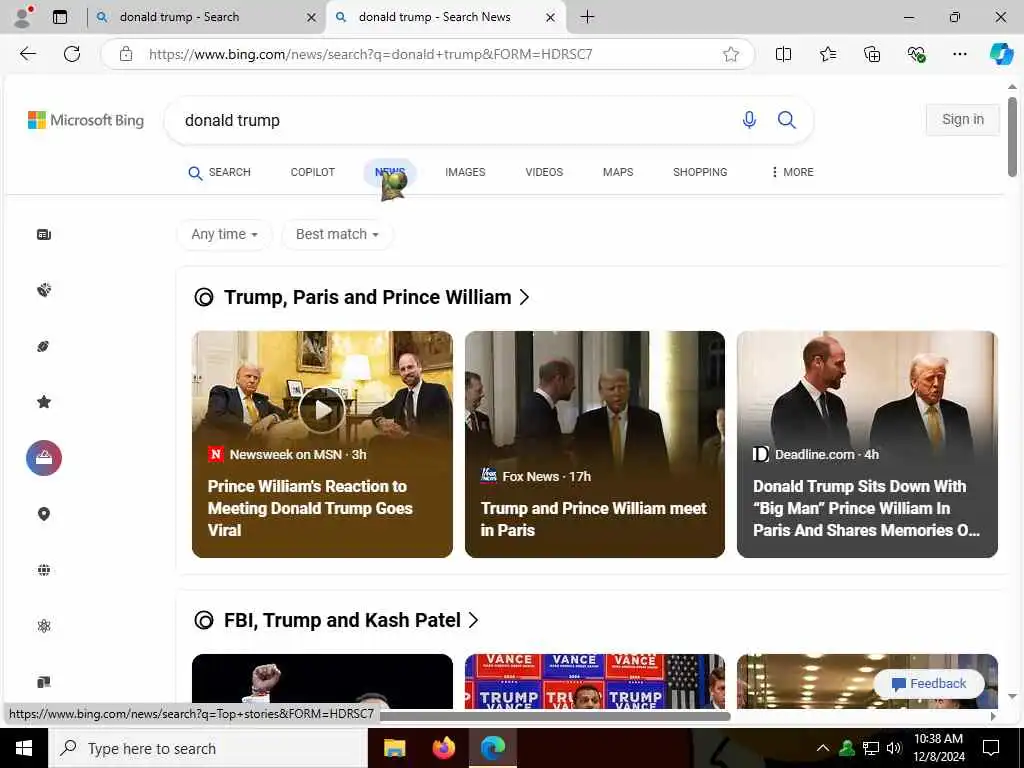This screenshot has width=1024, height=768.
Task: Open the MORE menu in Bing navigation
Action: tap(792, 172)
